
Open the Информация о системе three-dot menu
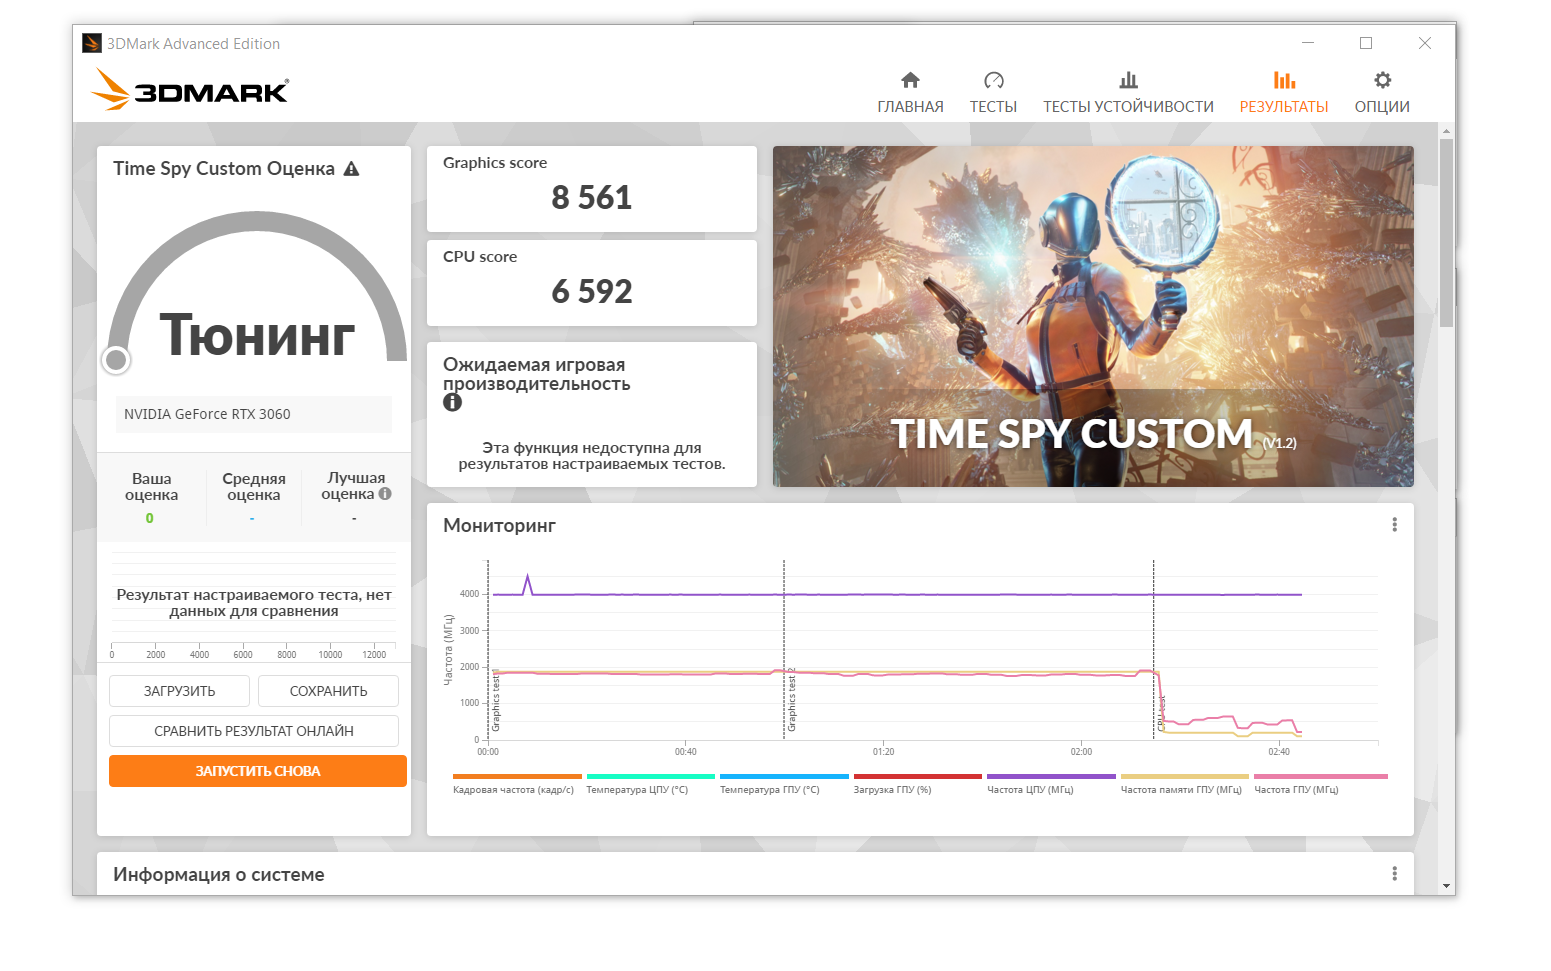1394,874
